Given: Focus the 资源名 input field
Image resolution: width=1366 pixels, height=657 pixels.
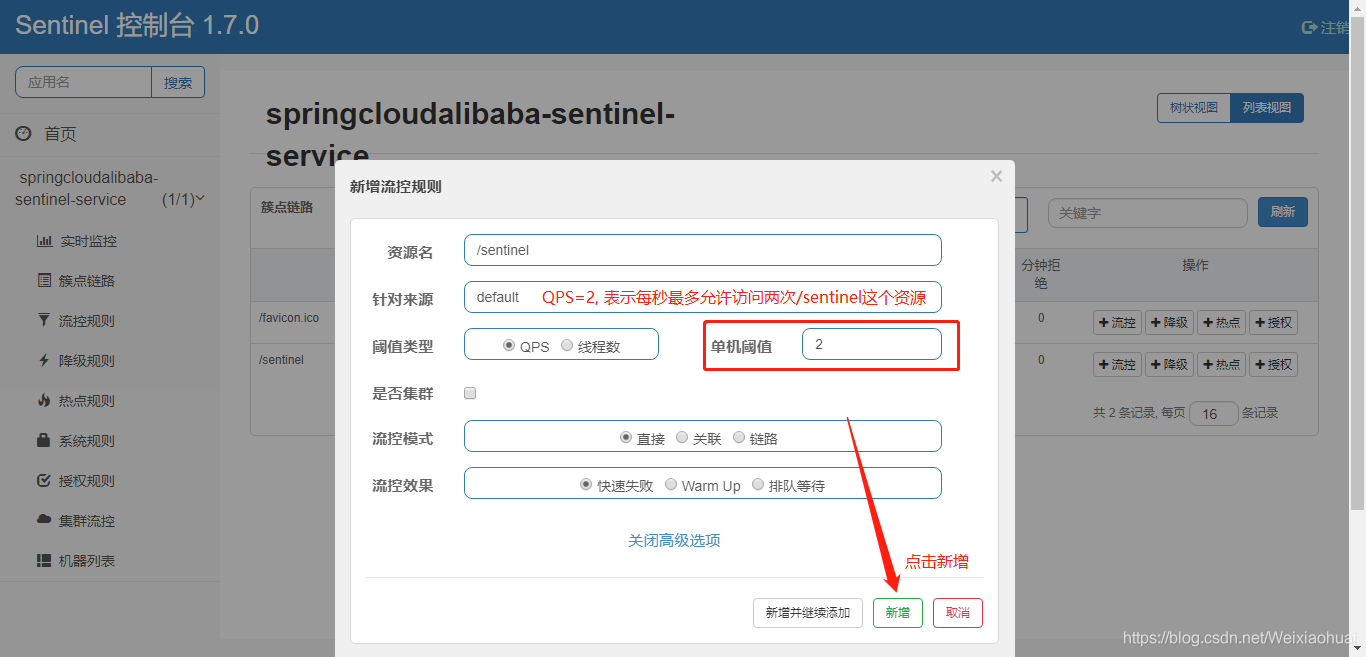Looking at the screenshot, I should pos(703,250).
